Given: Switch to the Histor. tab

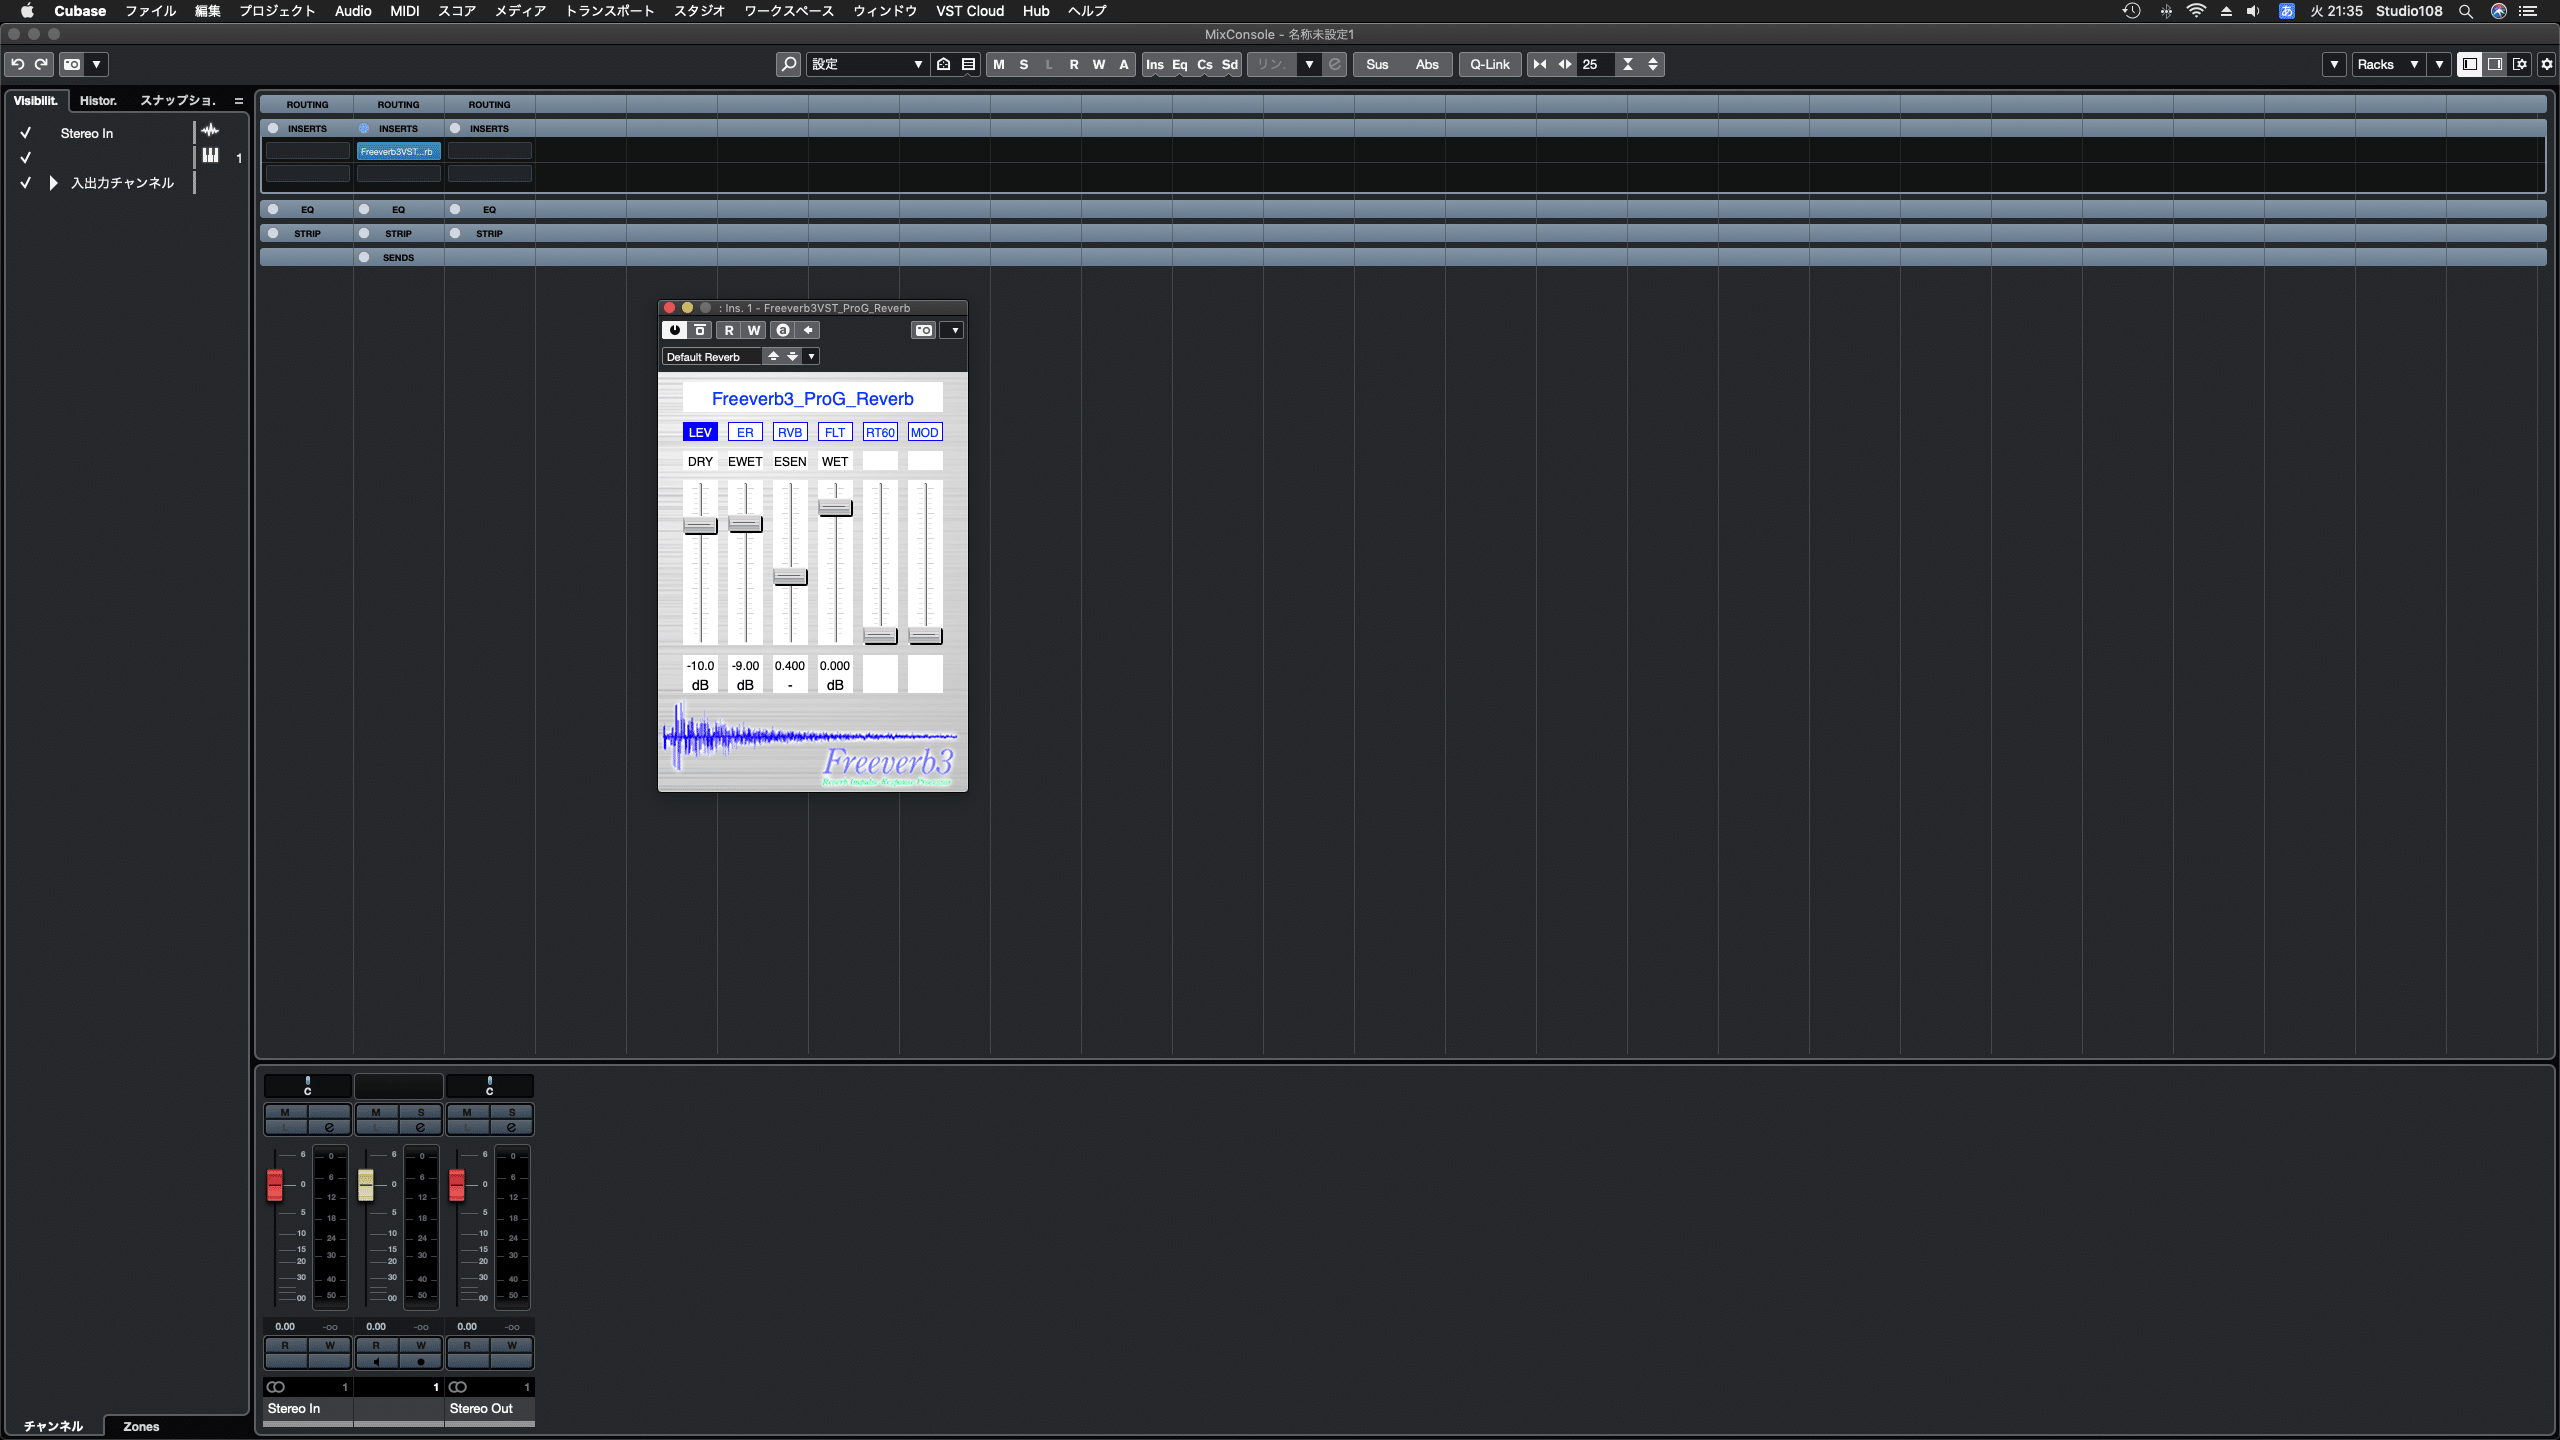Looking at the screenshot, I should [98, 100].
